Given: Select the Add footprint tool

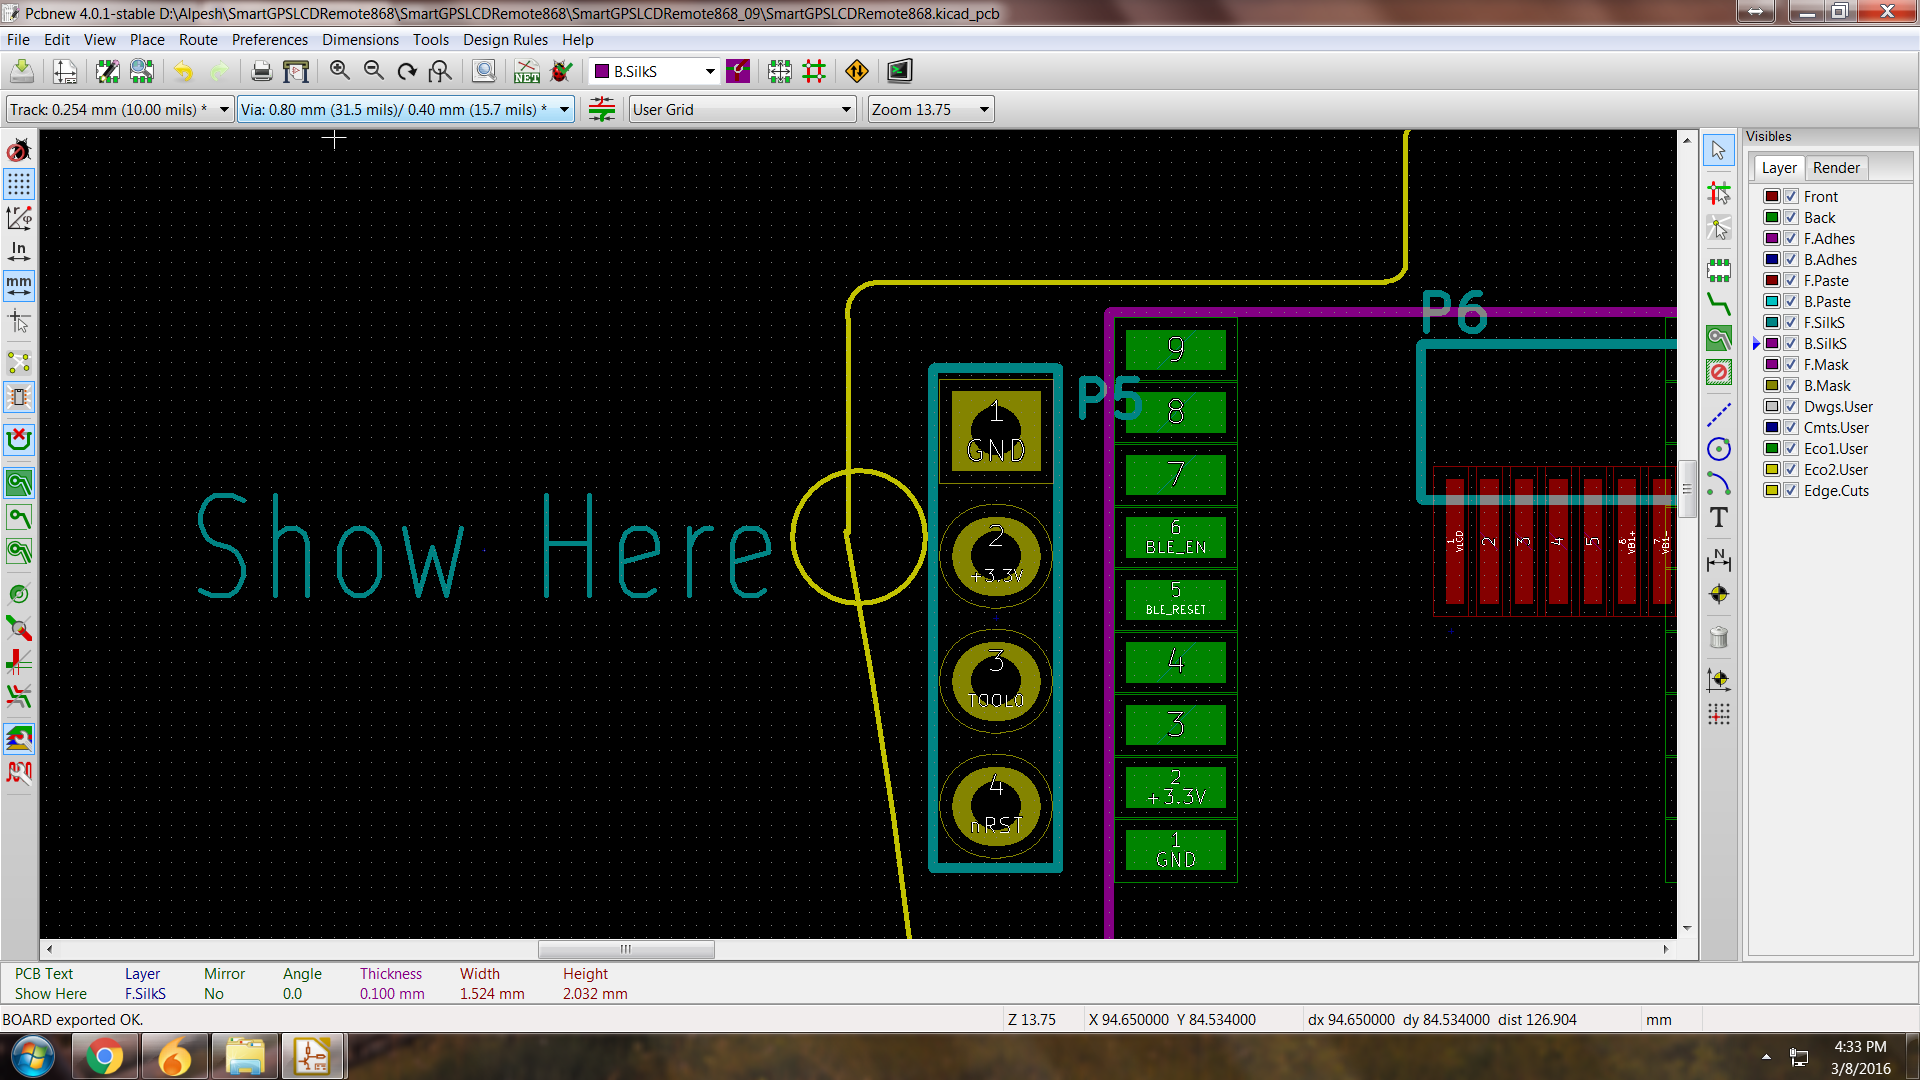Looking at the screenshot, I should click(x=1719, y=270).
